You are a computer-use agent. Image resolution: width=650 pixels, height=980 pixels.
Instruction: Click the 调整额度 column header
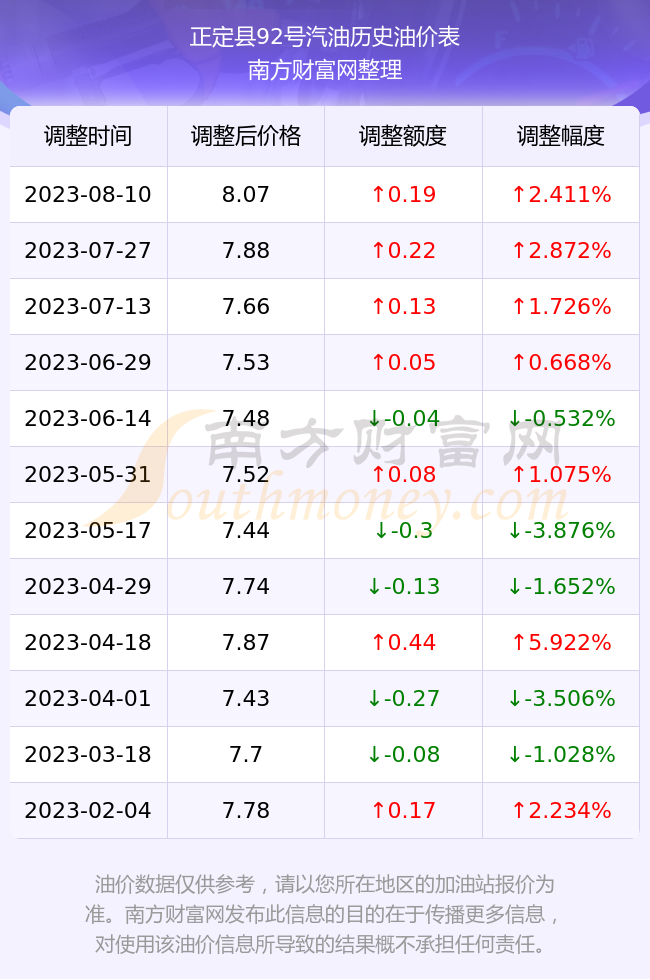(x=403, y=136)
